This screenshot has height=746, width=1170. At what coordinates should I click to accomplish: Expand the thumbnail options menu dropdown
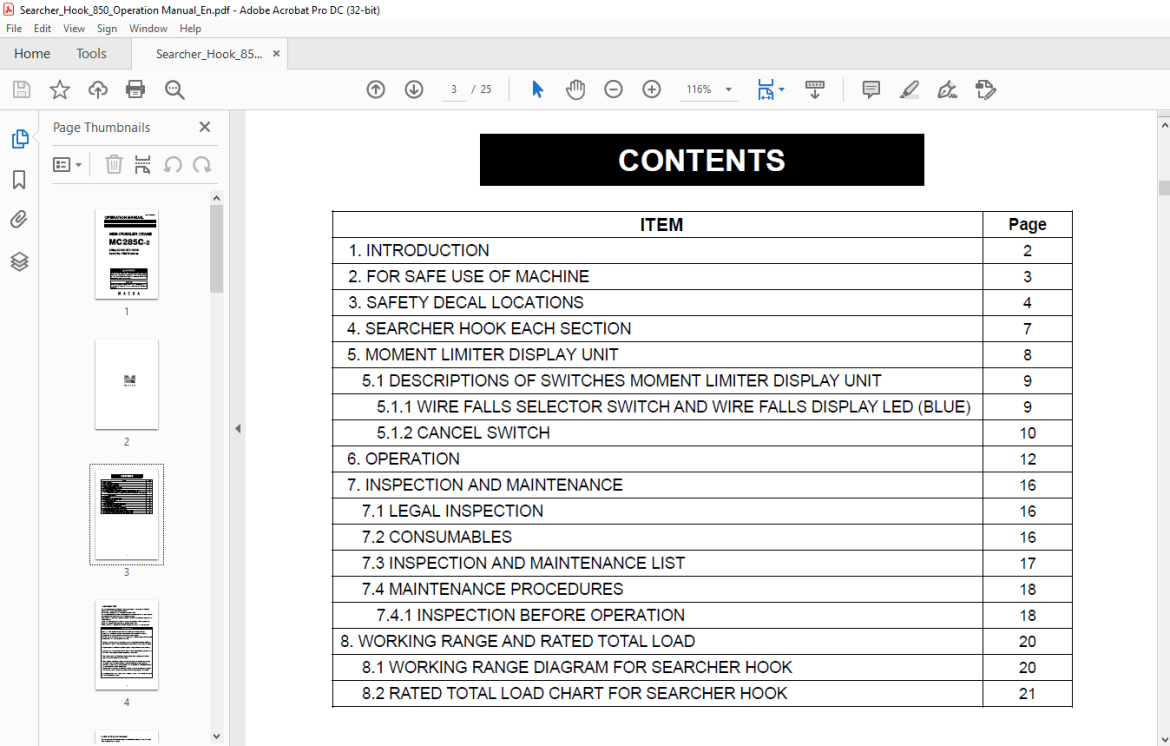(67, 165)
